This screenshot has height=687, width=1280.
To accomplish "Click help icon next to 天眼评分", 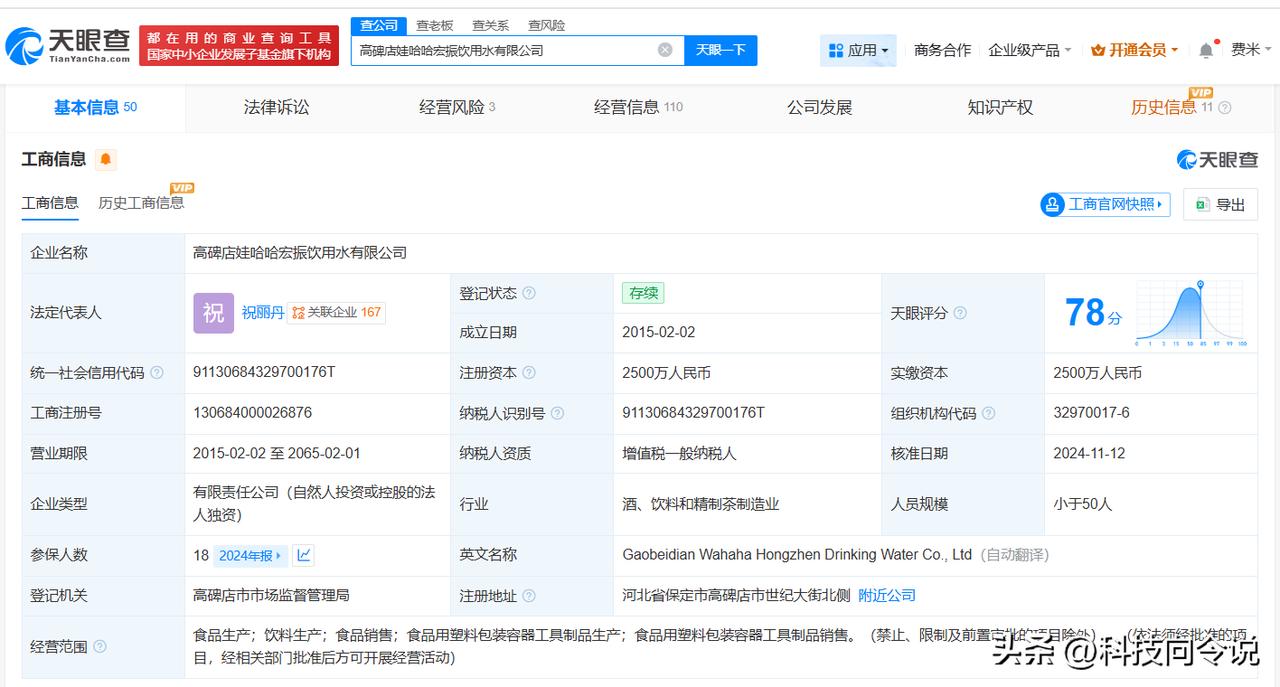I will click(960, 313).
